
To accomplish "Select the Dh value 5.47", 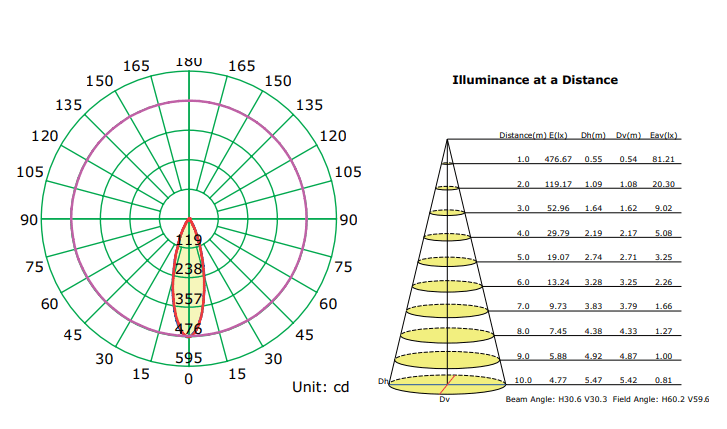I will (593, 380).
